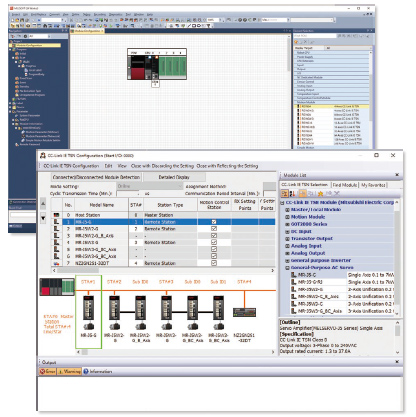Close the Output panel
Viewport: 416px width, 417px height.
(x=397, y=362)
